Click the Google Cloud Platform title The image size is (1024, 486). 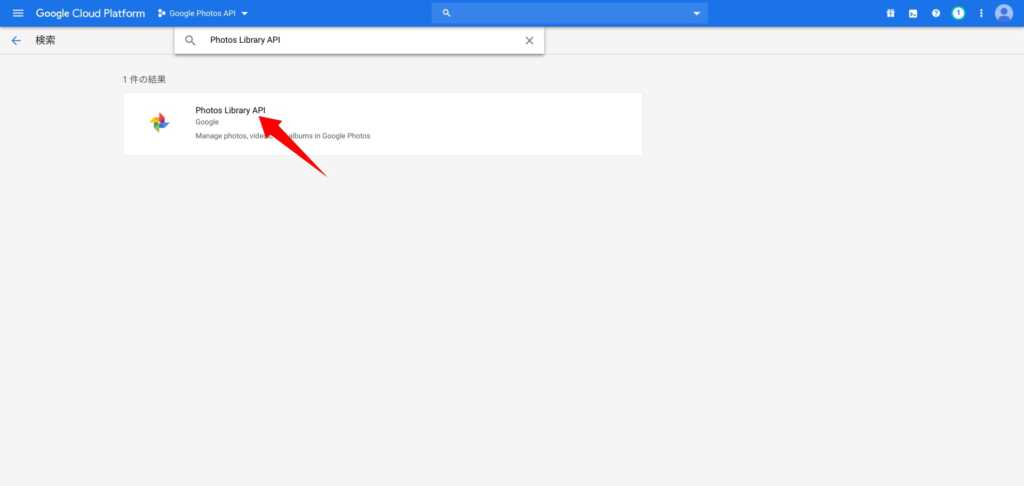(90, 13)
